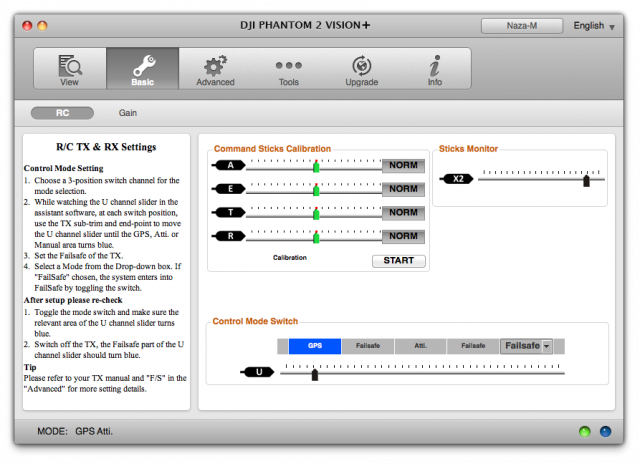Click the 'Control Mode Setting' heading
Image resolution: width=640 pixels, height=466 pixels.
pos(64,168)
